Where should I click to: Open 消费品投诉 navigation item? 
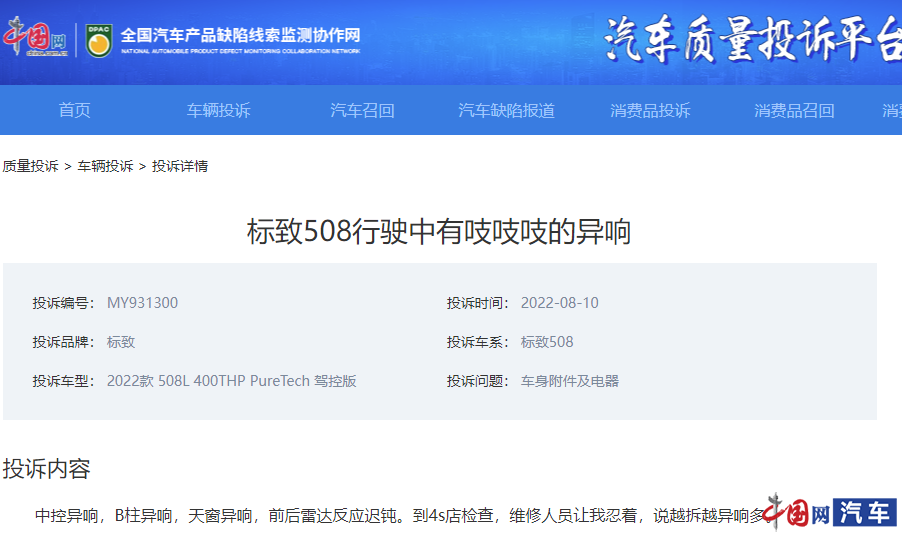pos(650,110)
